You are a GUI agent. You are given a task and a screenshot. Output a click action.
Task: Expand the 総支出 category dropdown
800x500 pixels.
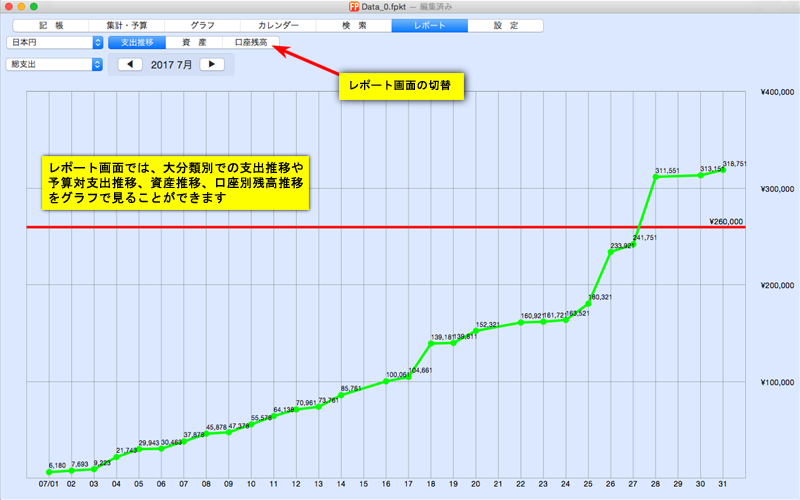tap(54, 64)
